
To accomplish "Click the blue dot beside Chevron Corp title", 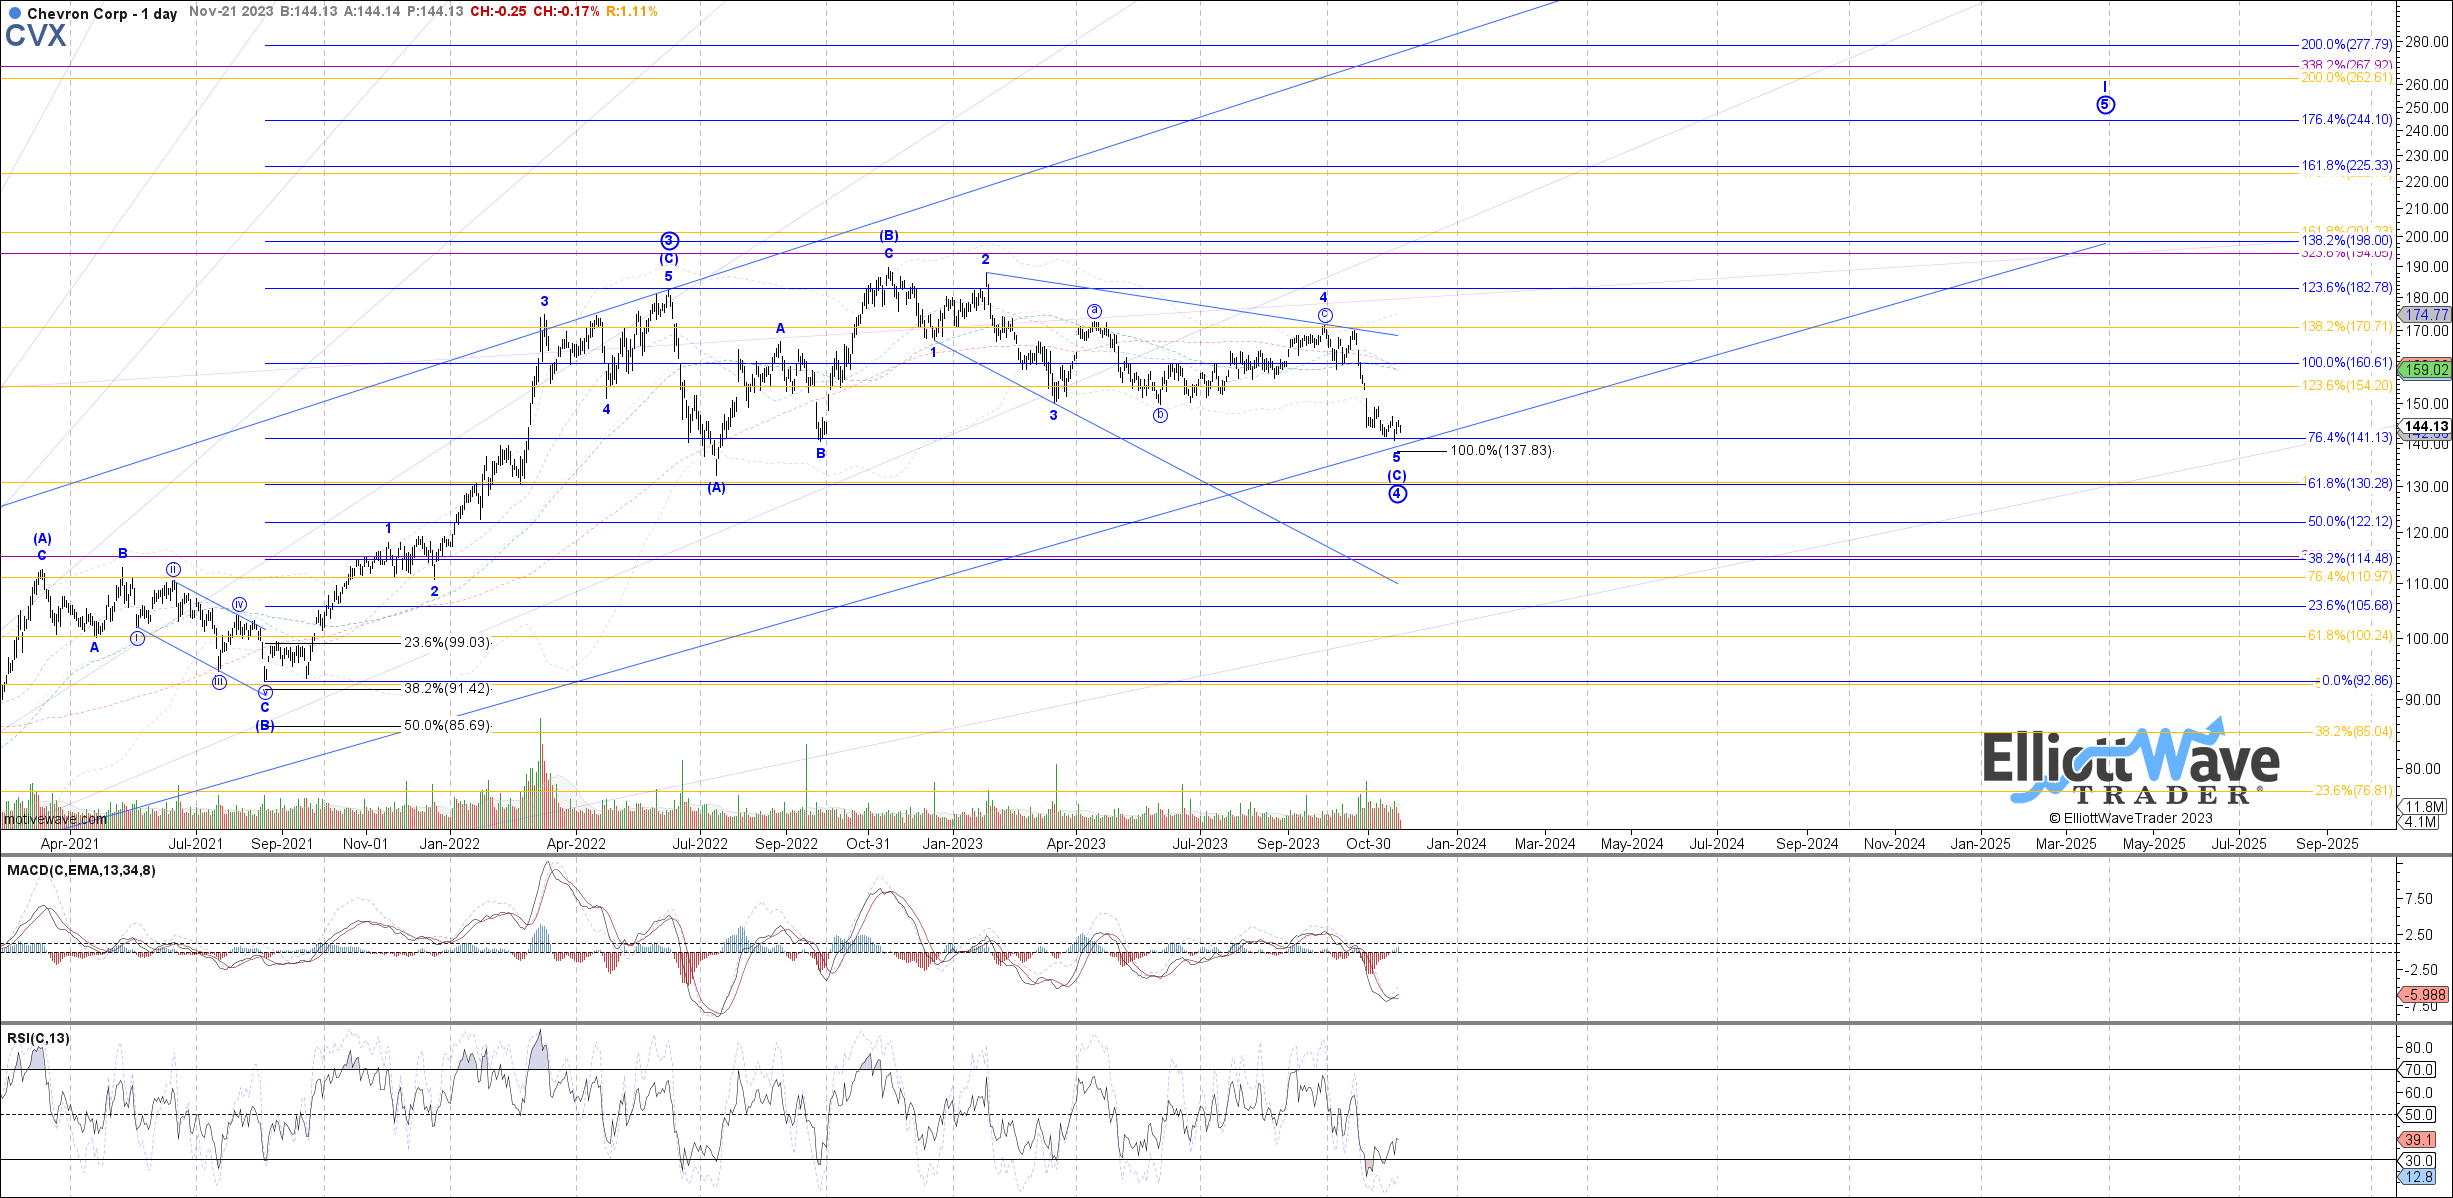I will 14,14.
